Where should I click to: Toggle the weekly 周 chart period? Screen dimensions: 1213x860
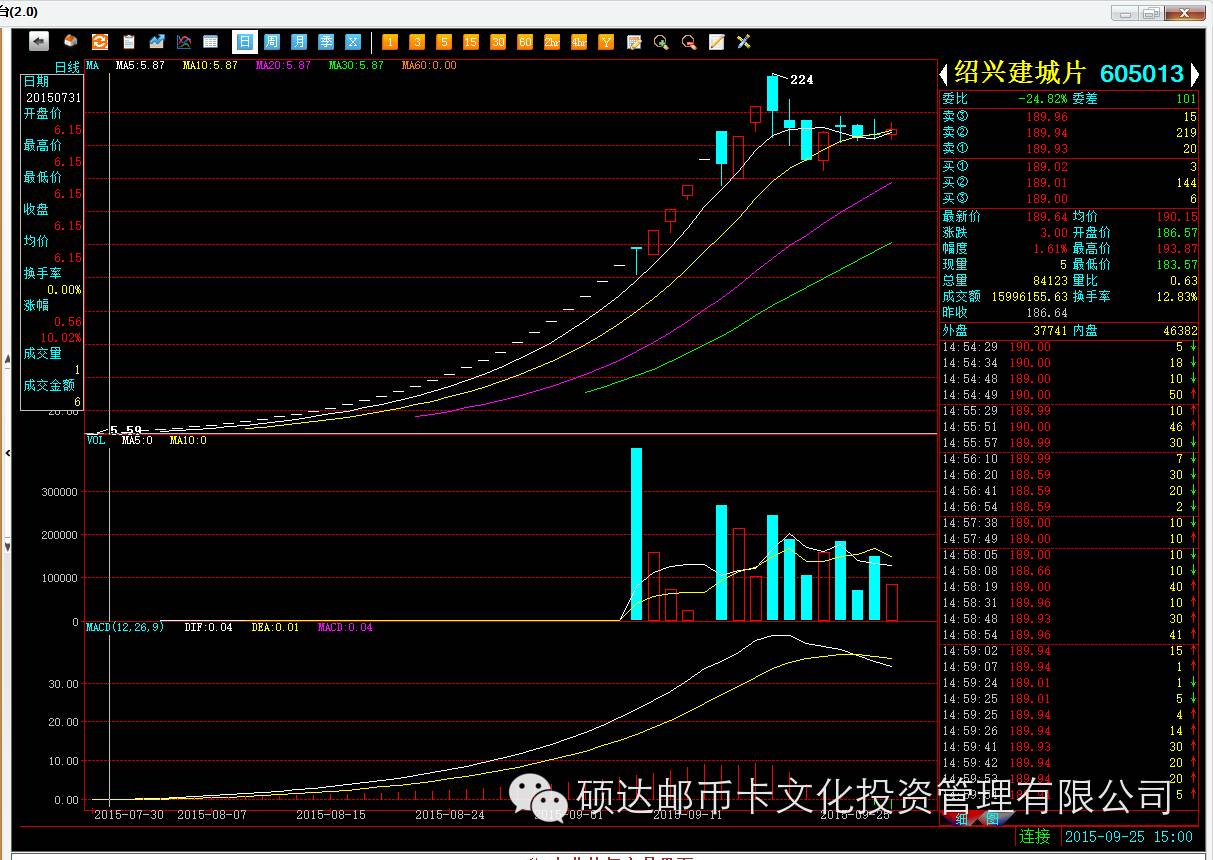pyautogui.click(x=272, y=42)
